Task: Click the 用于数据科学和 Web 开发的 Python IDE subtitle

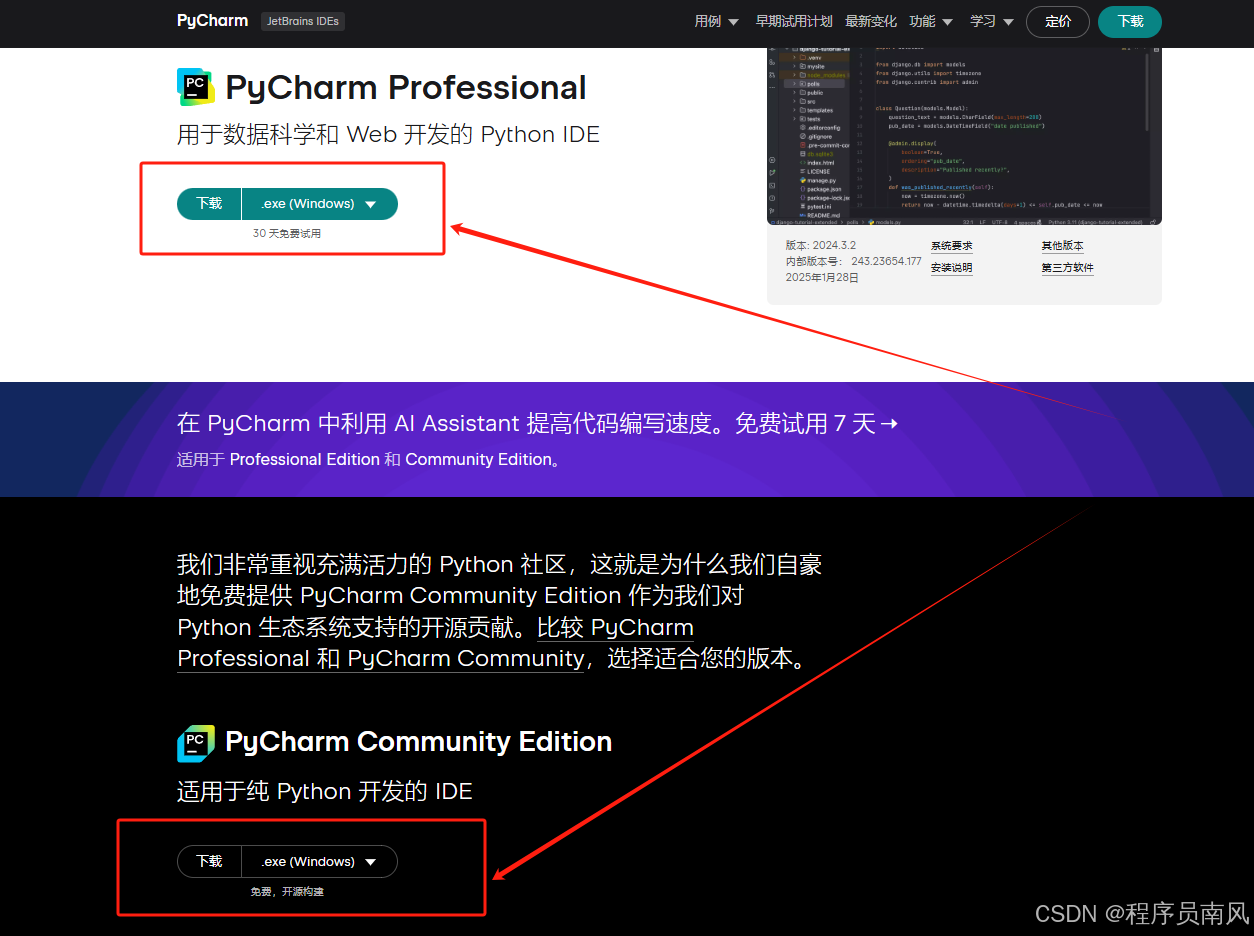Action: (388, 135)
